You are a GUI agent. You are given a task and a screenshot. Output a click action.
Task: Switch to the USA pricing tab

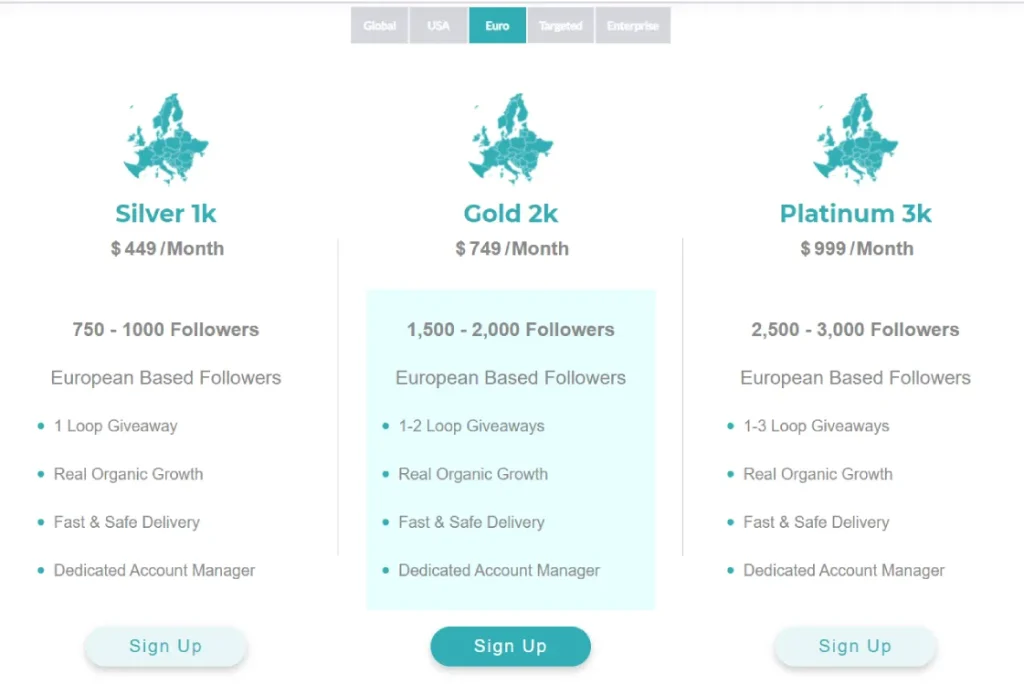(438, 25)
